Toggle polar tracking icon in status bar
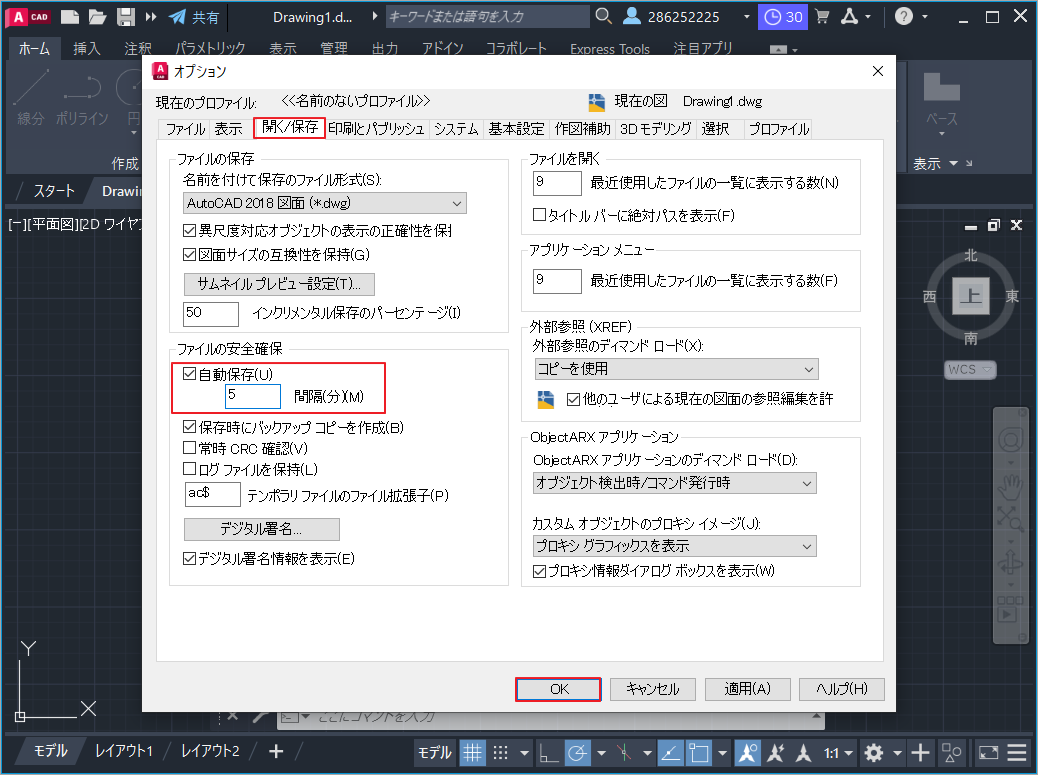Screen dimensions: 1038x775 click(576, 752)
